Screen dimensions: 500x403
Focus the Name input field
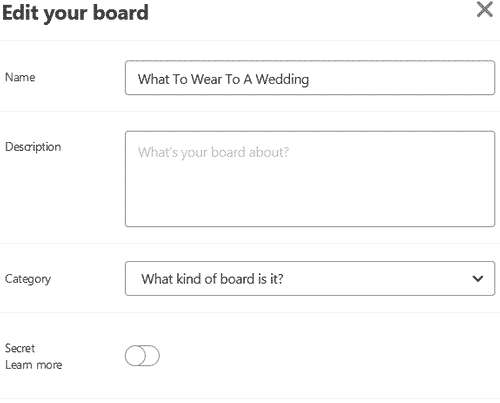coord(310,78)
